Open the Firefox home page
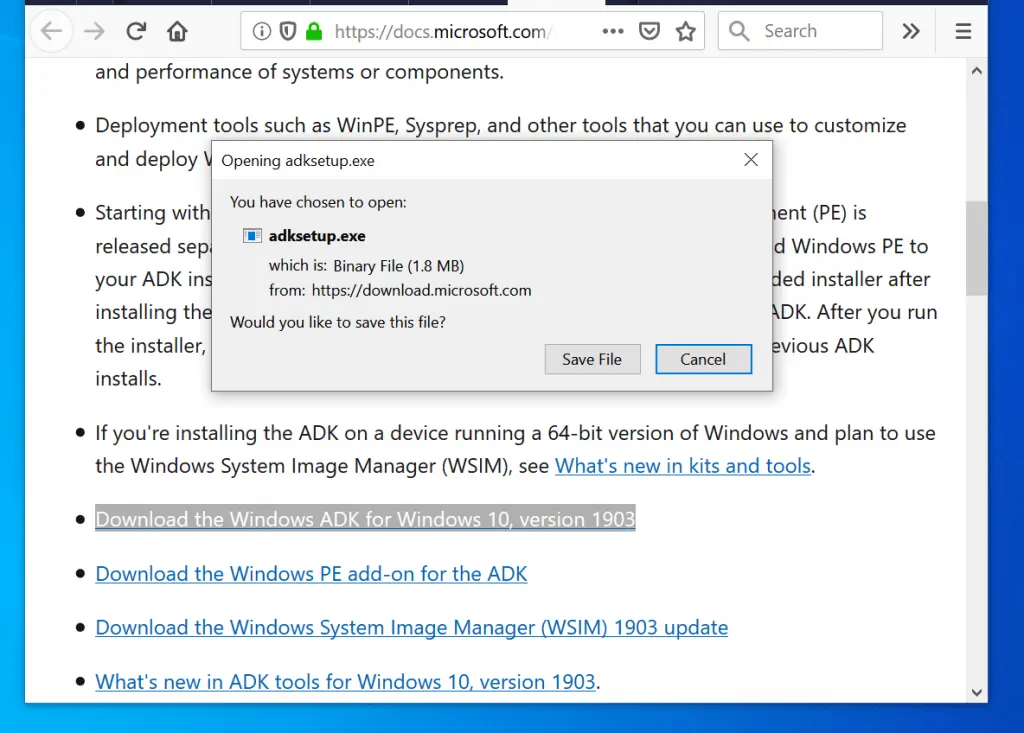The image size is (1024, 733). [177, 31]
